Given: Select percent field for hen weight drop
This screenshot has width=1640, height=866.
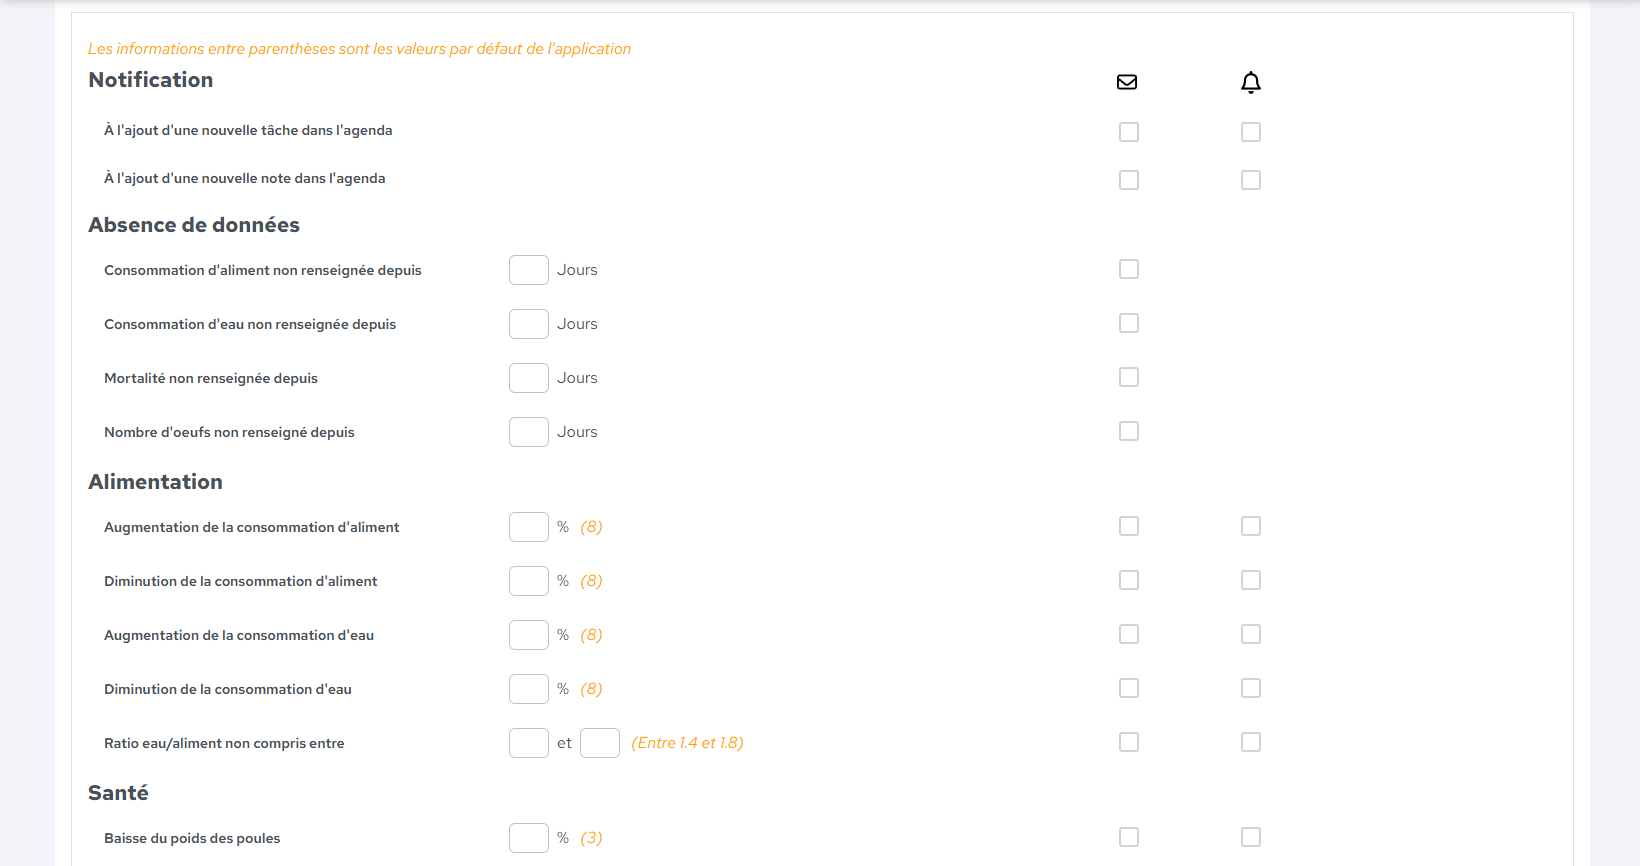Looking at the screenshot, I should pos(528,838).
